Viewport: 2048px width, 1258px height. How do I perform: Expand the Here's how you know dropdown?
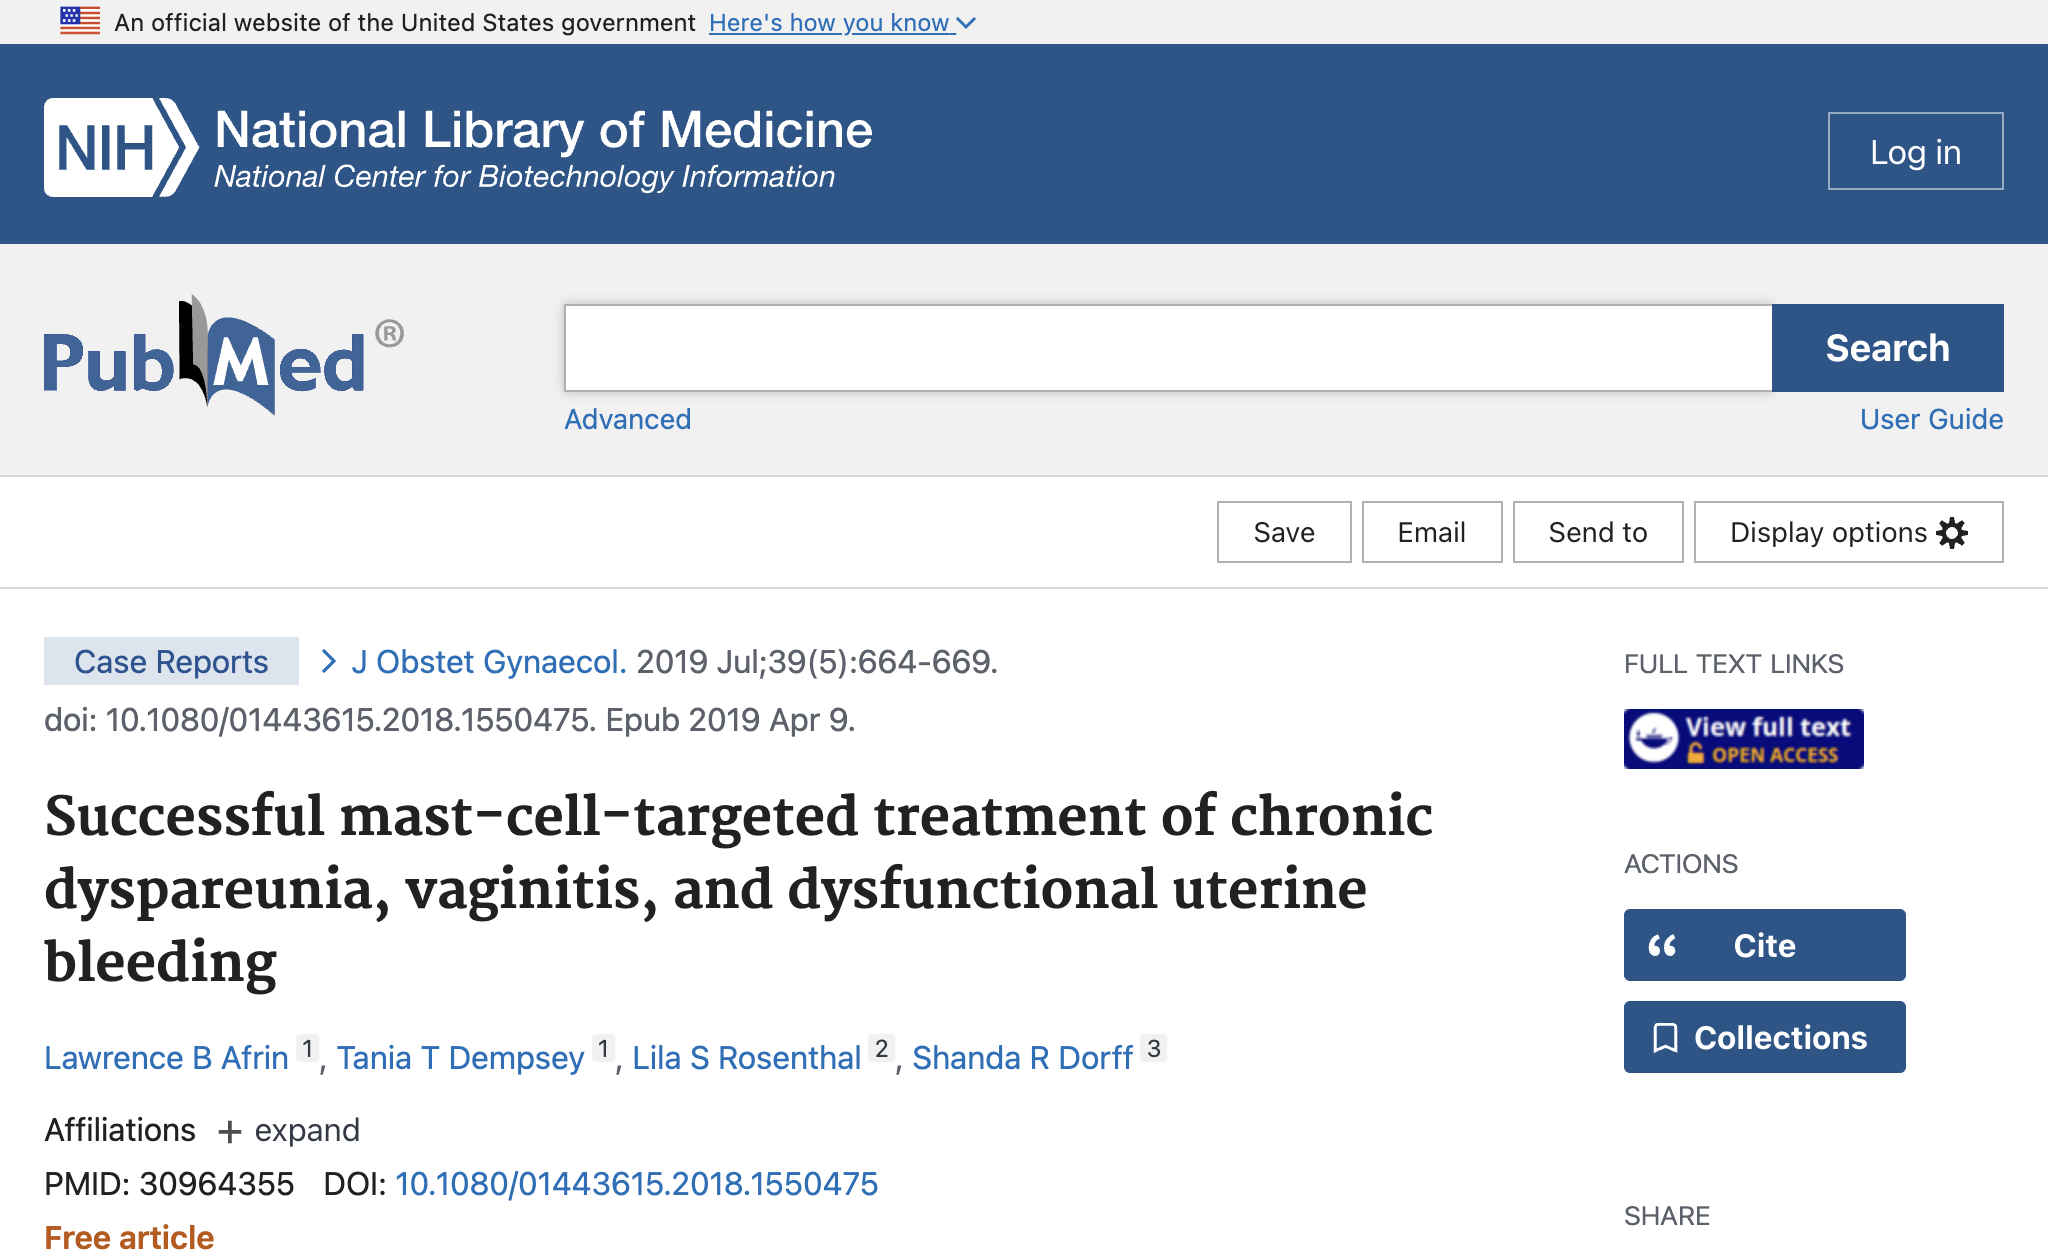(x=842, y=22)
